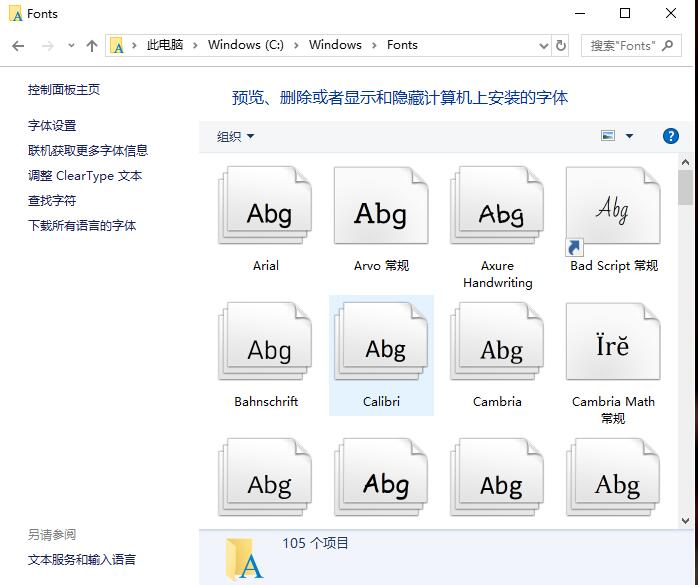
Task: Maximize the Fonts window
Action: point(625,13)
